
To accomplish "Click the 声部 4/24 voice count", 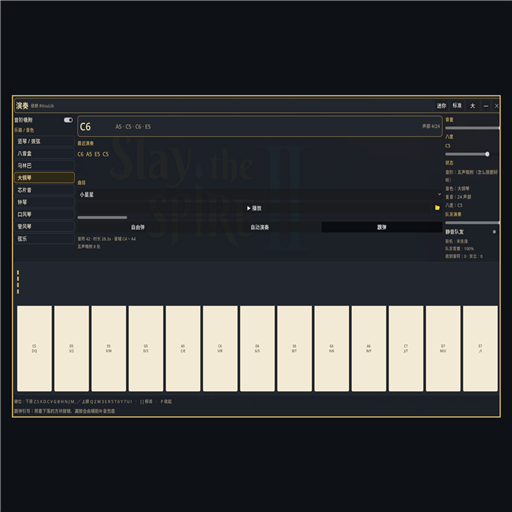I will point(431,126).
